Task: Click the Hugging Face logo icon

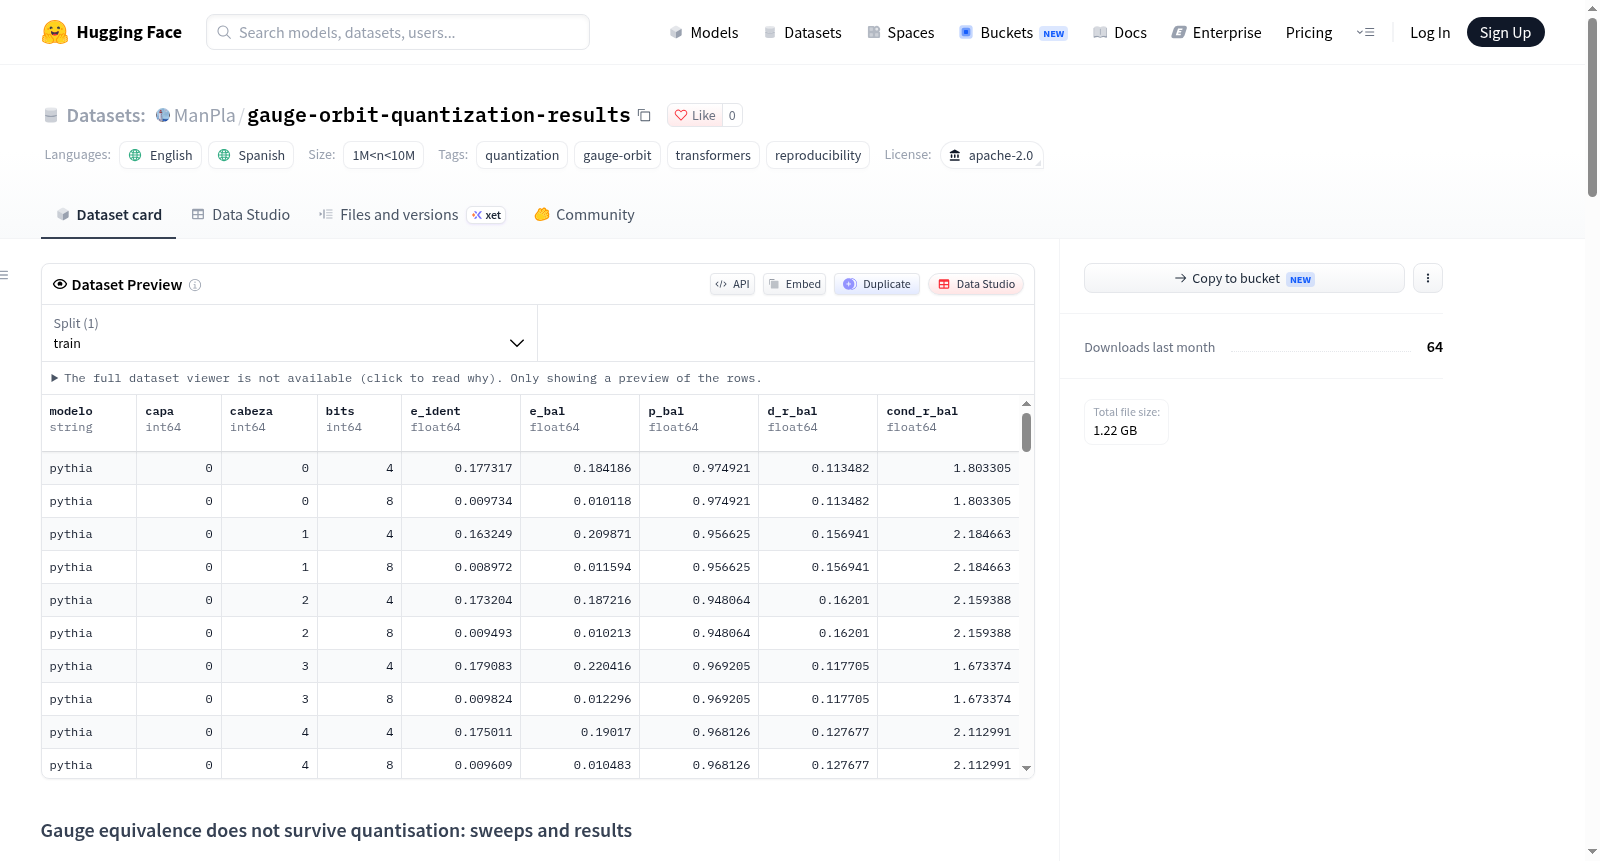Action: coord(55,32)
